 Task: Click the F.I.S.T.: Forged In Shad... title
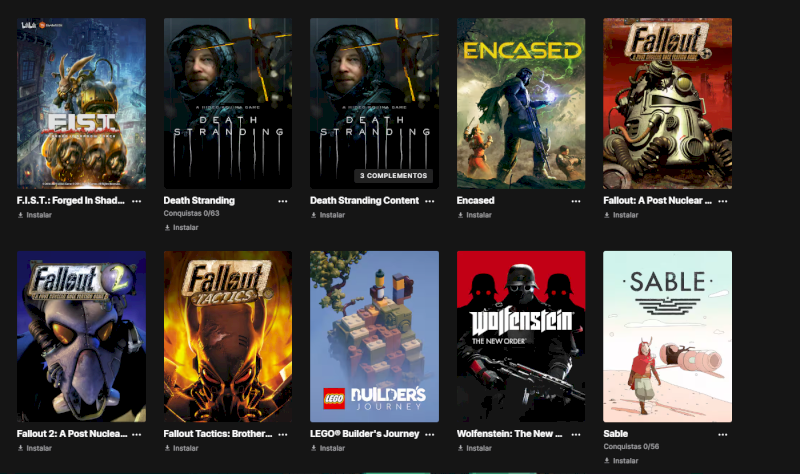pyautogui.click(x=70, y=201)
